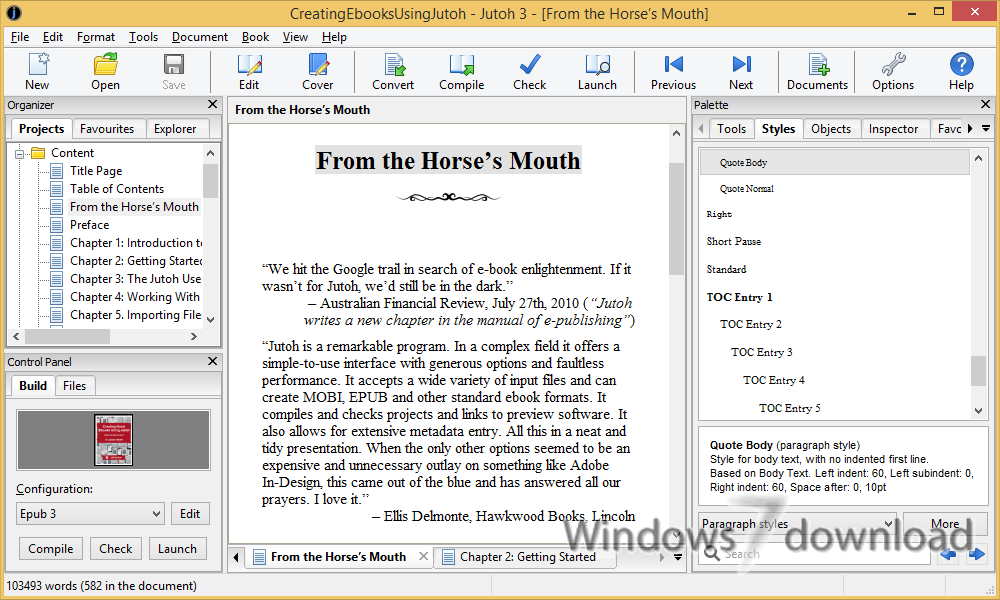
Task: Click the Help toolbar icon
Action: [961, 71]
